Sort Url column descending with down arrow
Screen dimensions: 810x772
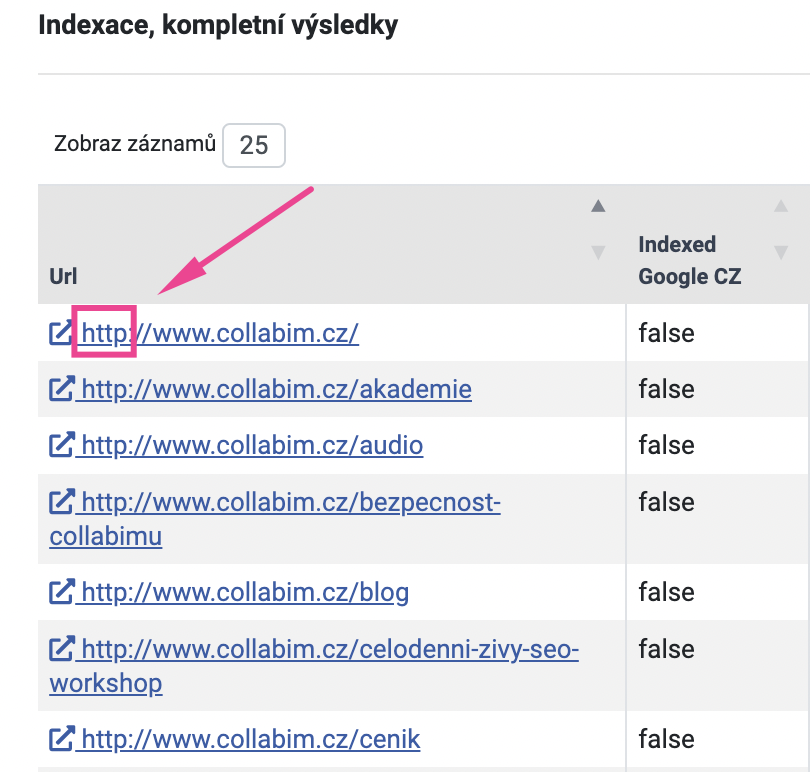coord(598,252)
